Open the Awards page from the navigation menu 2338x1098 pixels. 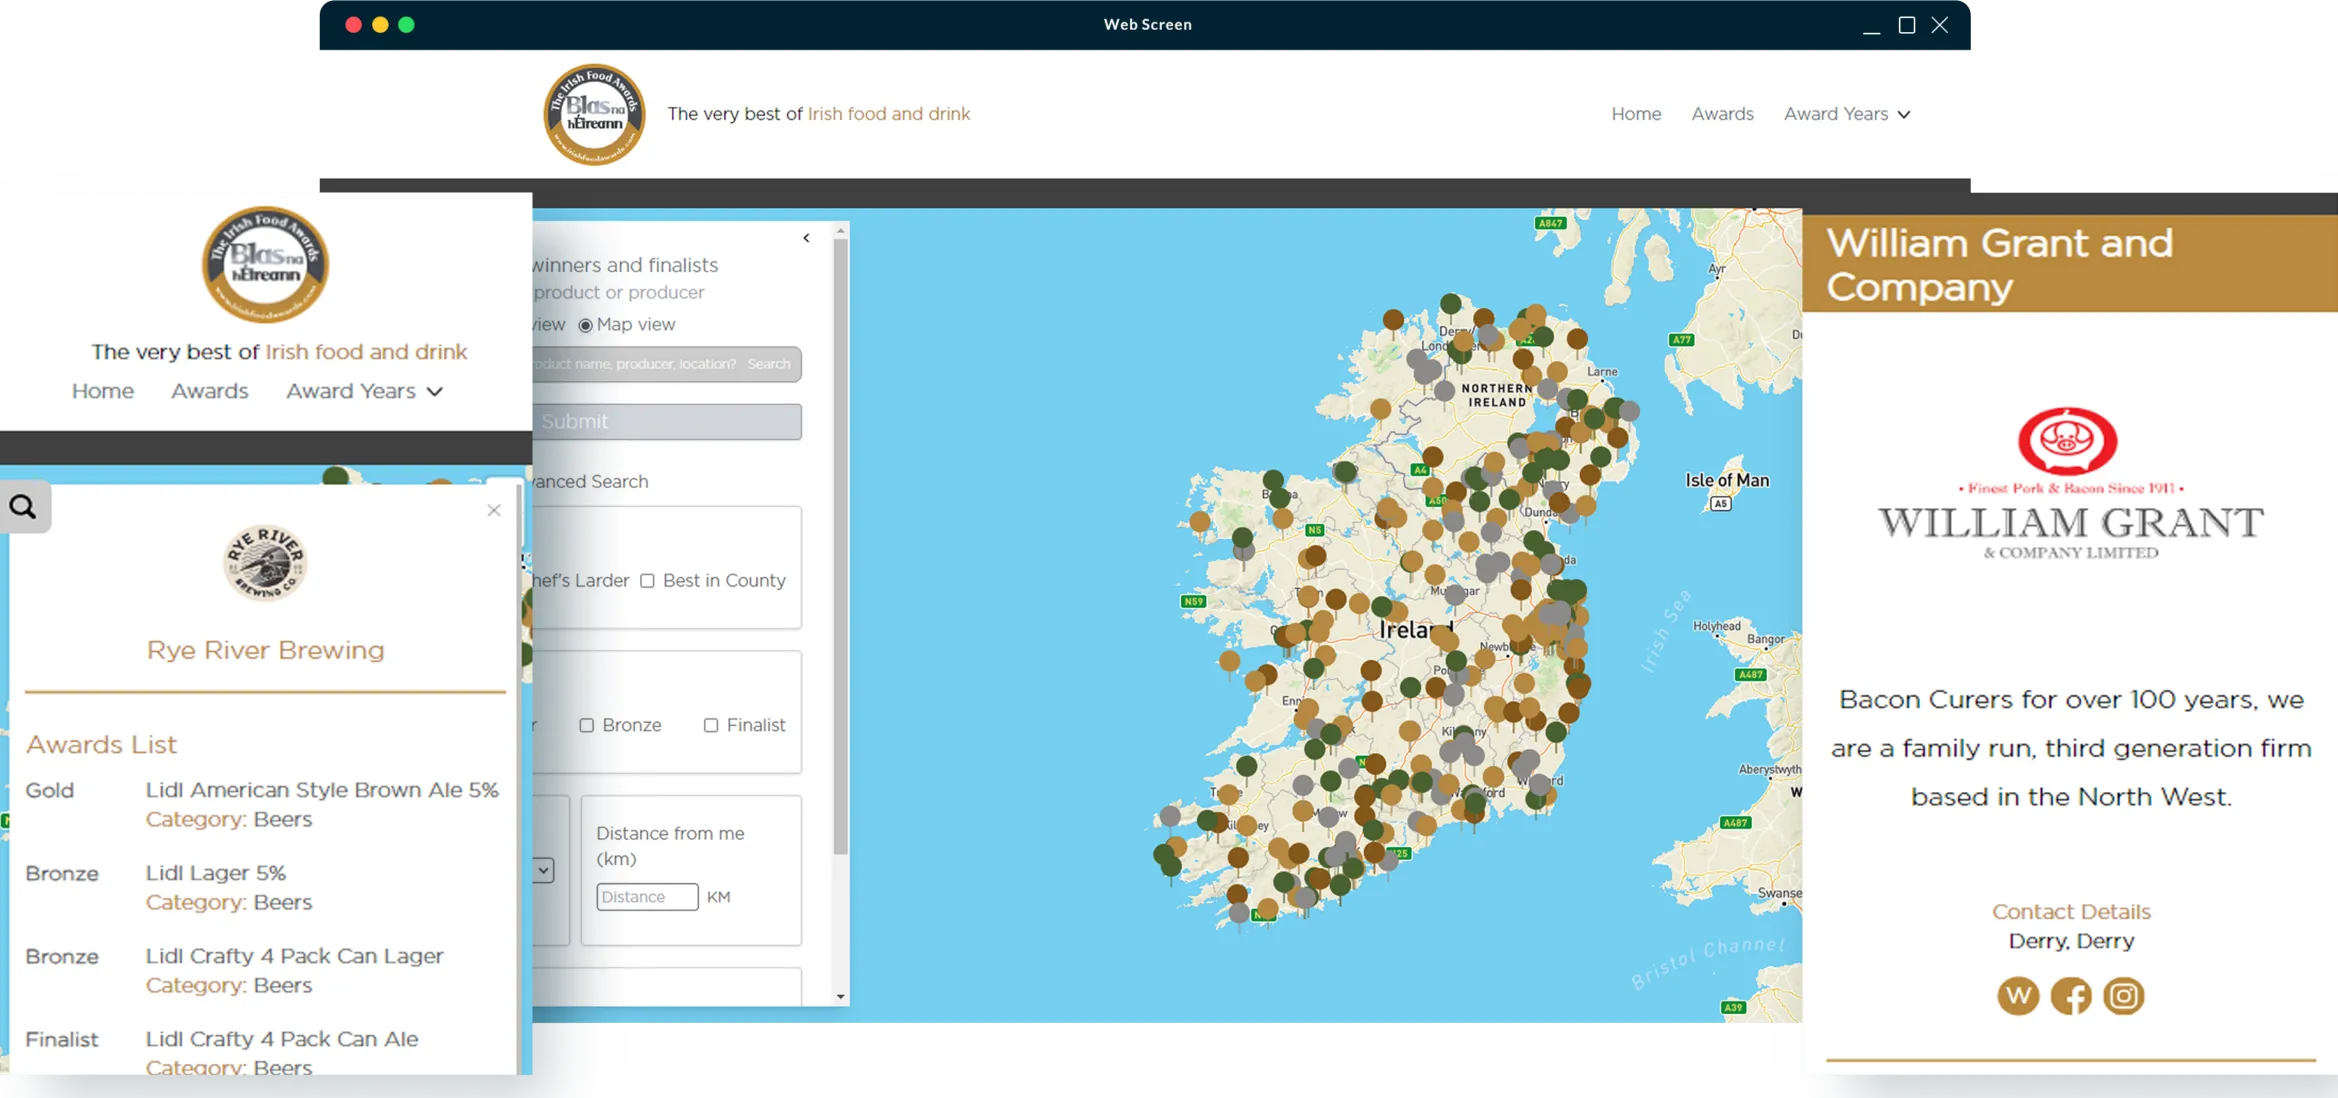pyautogui.click(x=1722, y=113)
